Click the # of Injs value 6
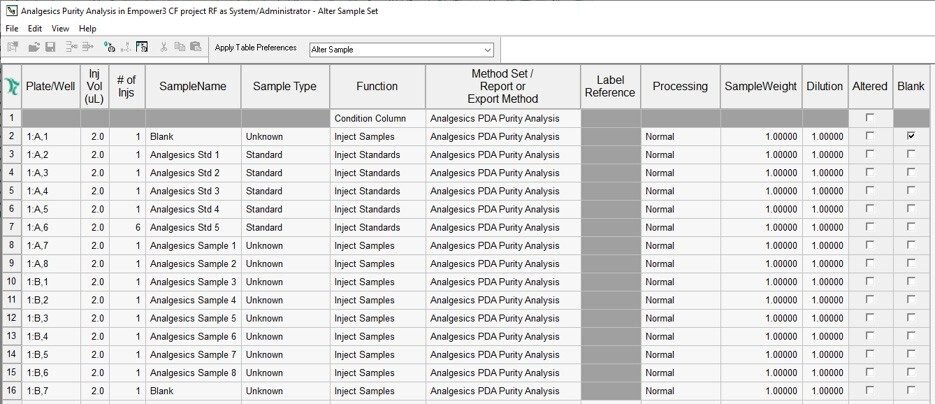The width and height of the screenshot is (935, 404). coord(127,227)
